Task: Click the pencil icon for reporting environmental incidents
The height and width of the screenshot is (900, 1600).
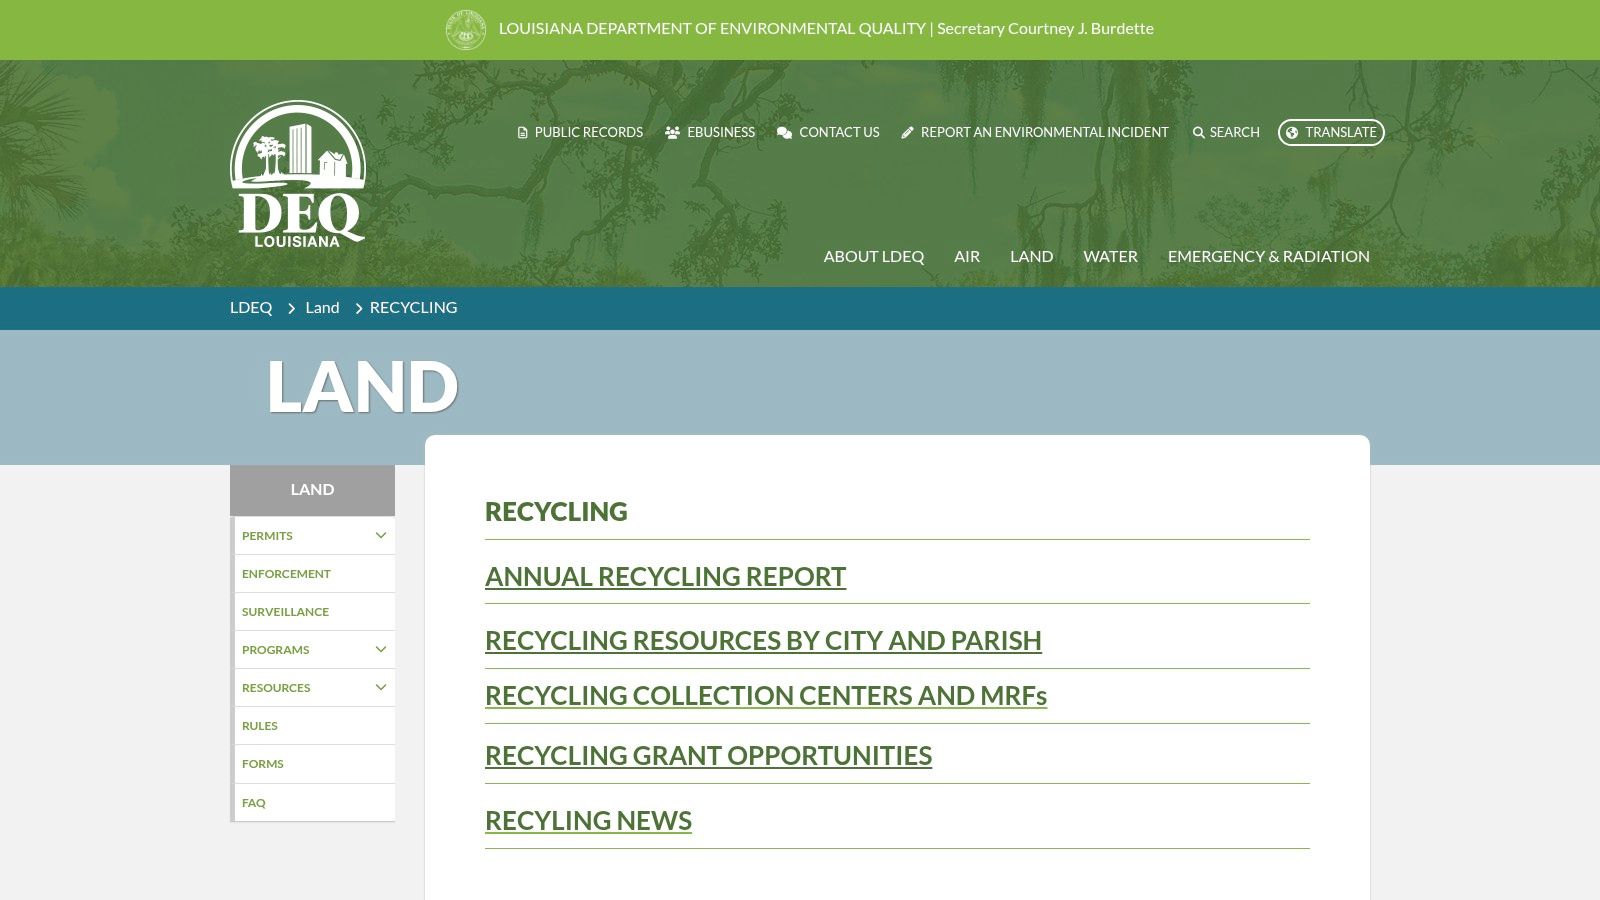Action: click(907, 132)
